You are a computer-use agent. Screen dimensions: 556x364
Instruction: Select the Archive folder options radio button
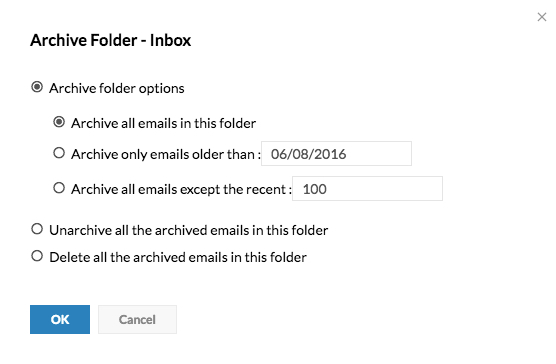[37, 87]
